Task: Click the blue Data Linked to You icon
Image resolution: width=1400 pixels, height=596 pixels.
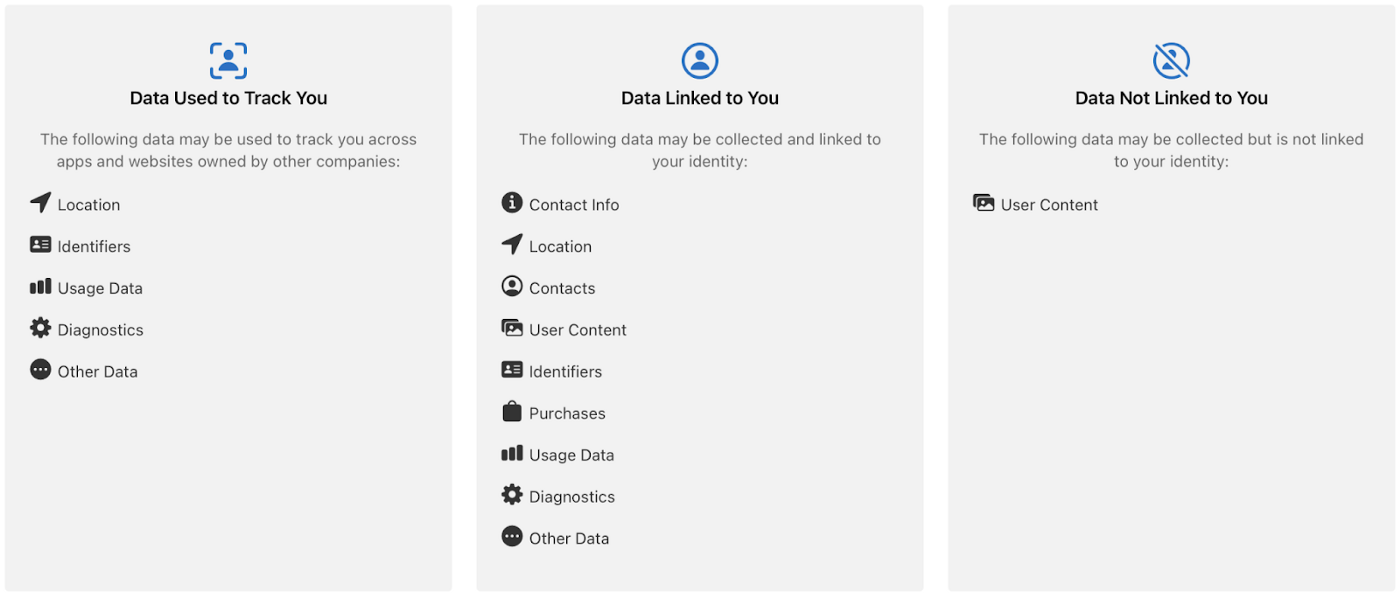Action: point(700,61)
